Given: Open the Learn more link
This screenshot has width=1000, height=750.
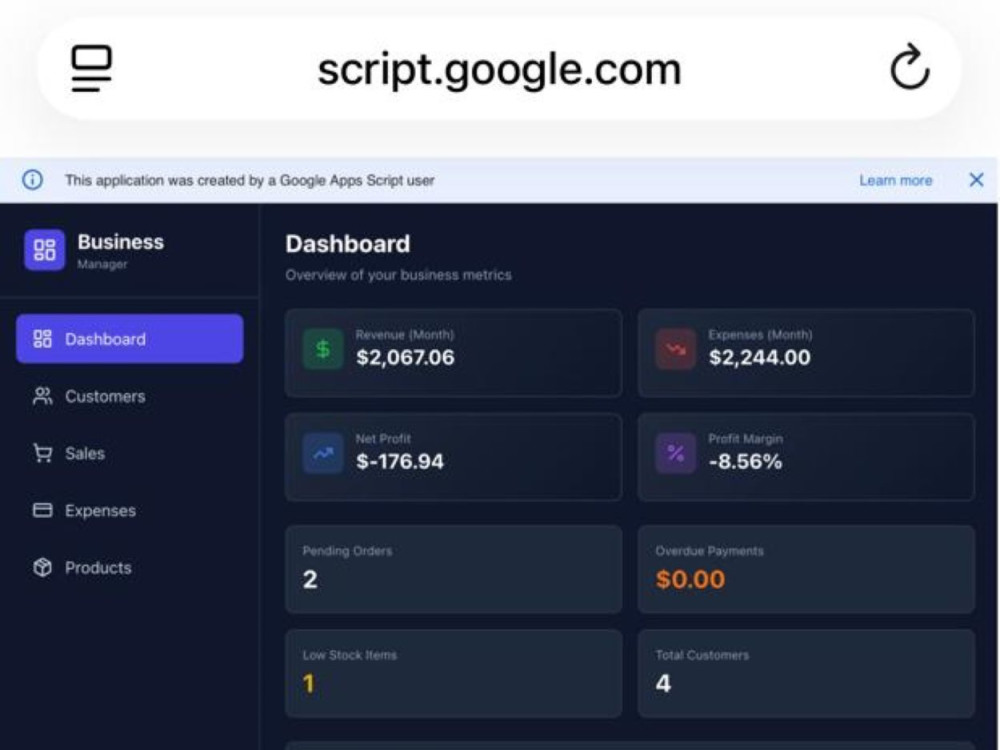Looking at the screenshot, I should pyautogui.click(x=895, y=180).
